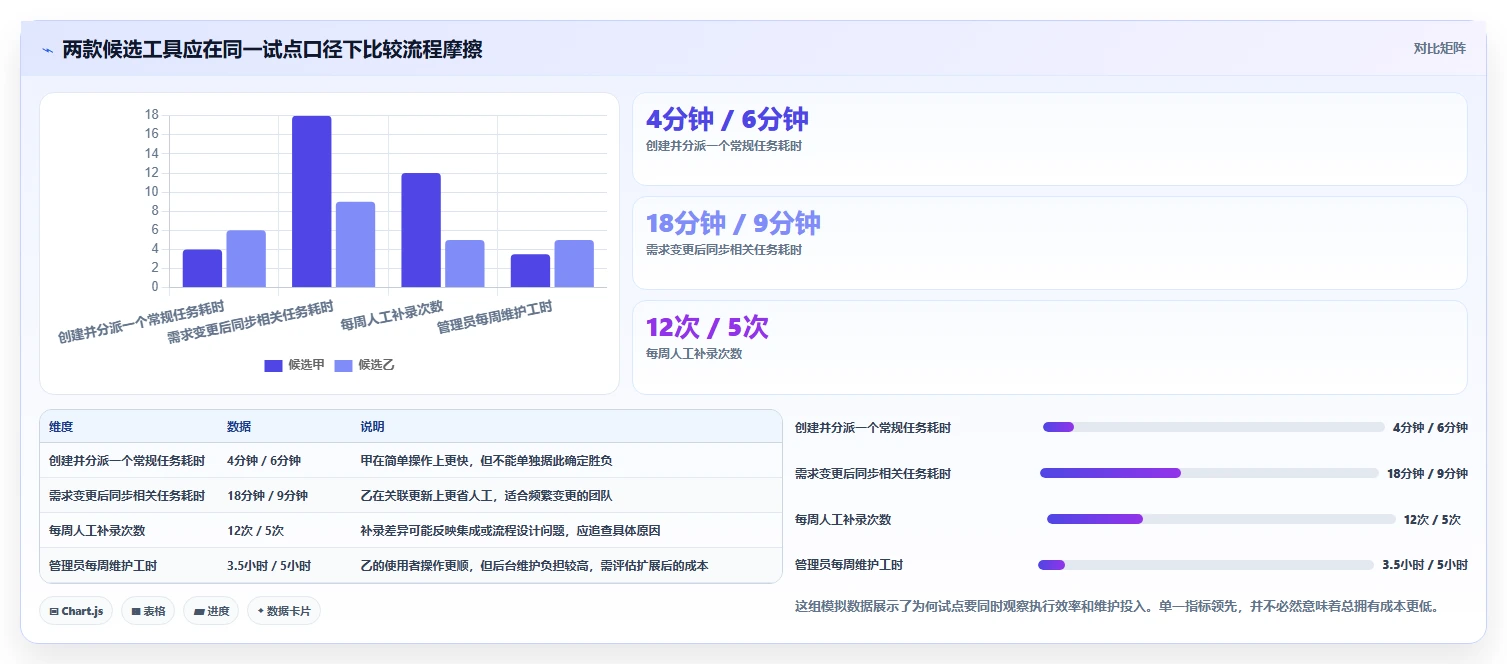1507x664 pixels.
Task: Click table value 3.5小时 / 5小时
Action: click(269, 566)
